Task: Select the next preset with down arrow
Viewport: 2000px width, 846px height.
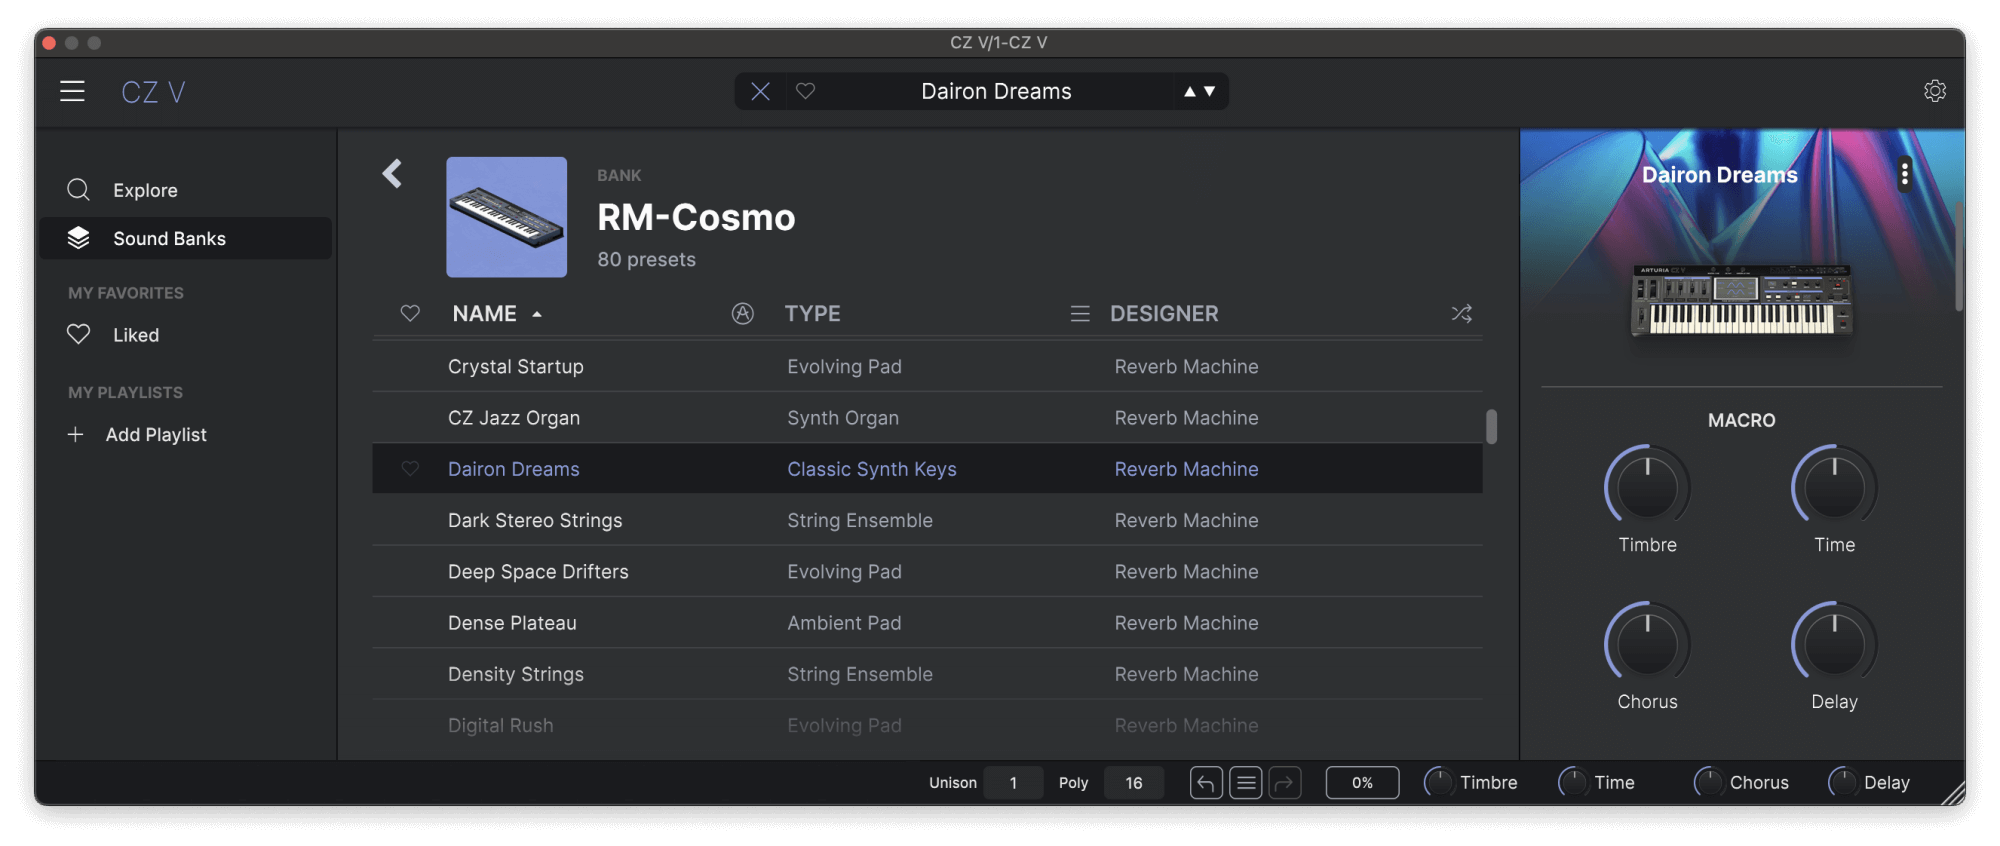Action: tap(1210, 92)
